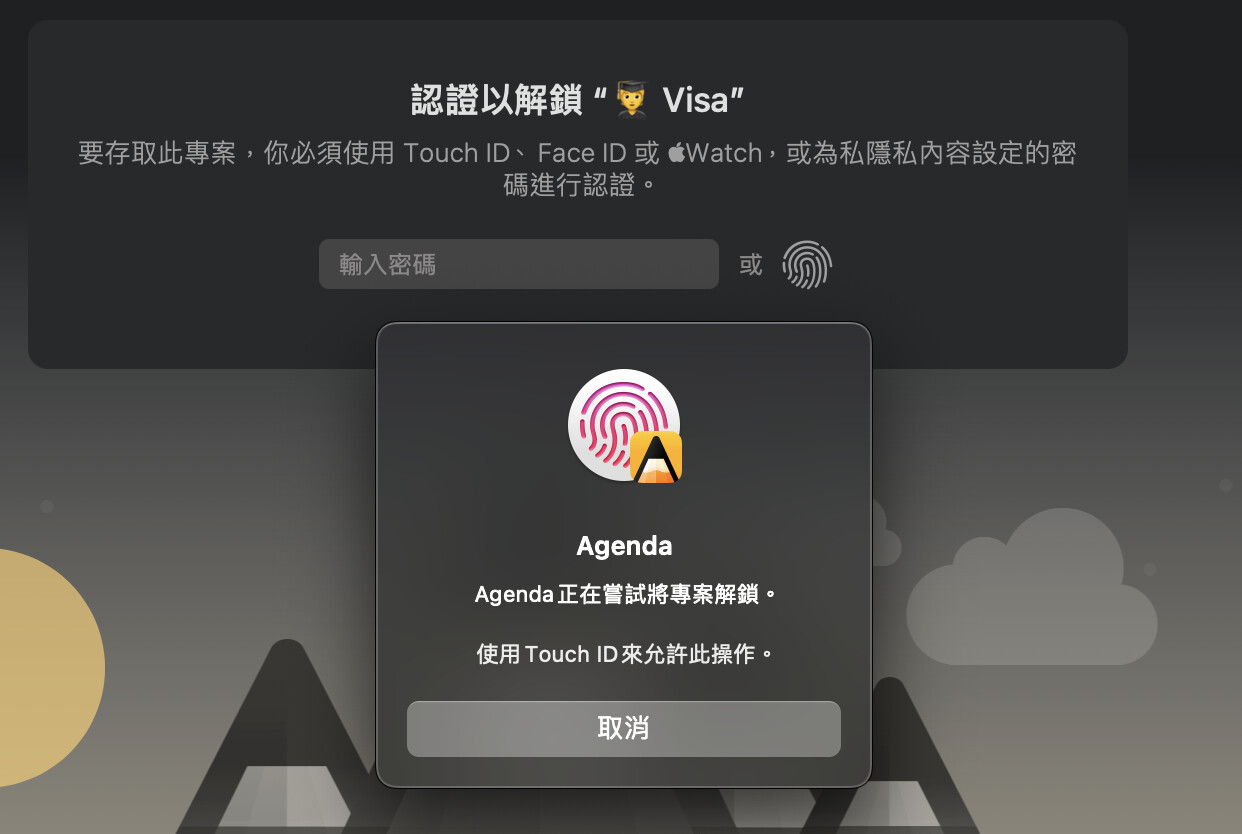Screen dimensions: 1242x834
Task: Click the 碼進行認證 line of the description
Action: (569, 185)
